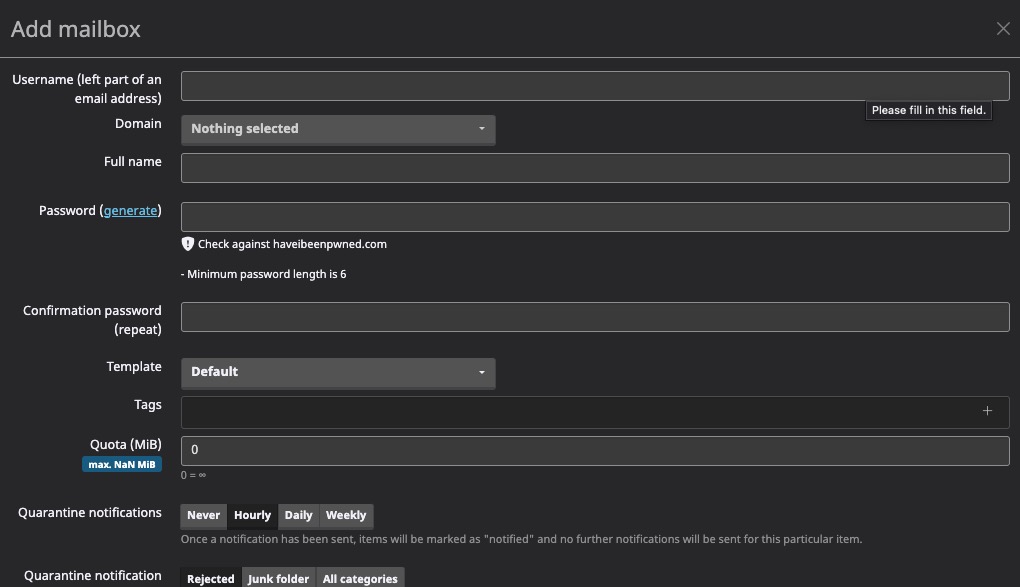Set quarantine notifications to Never

coord(203,515)
